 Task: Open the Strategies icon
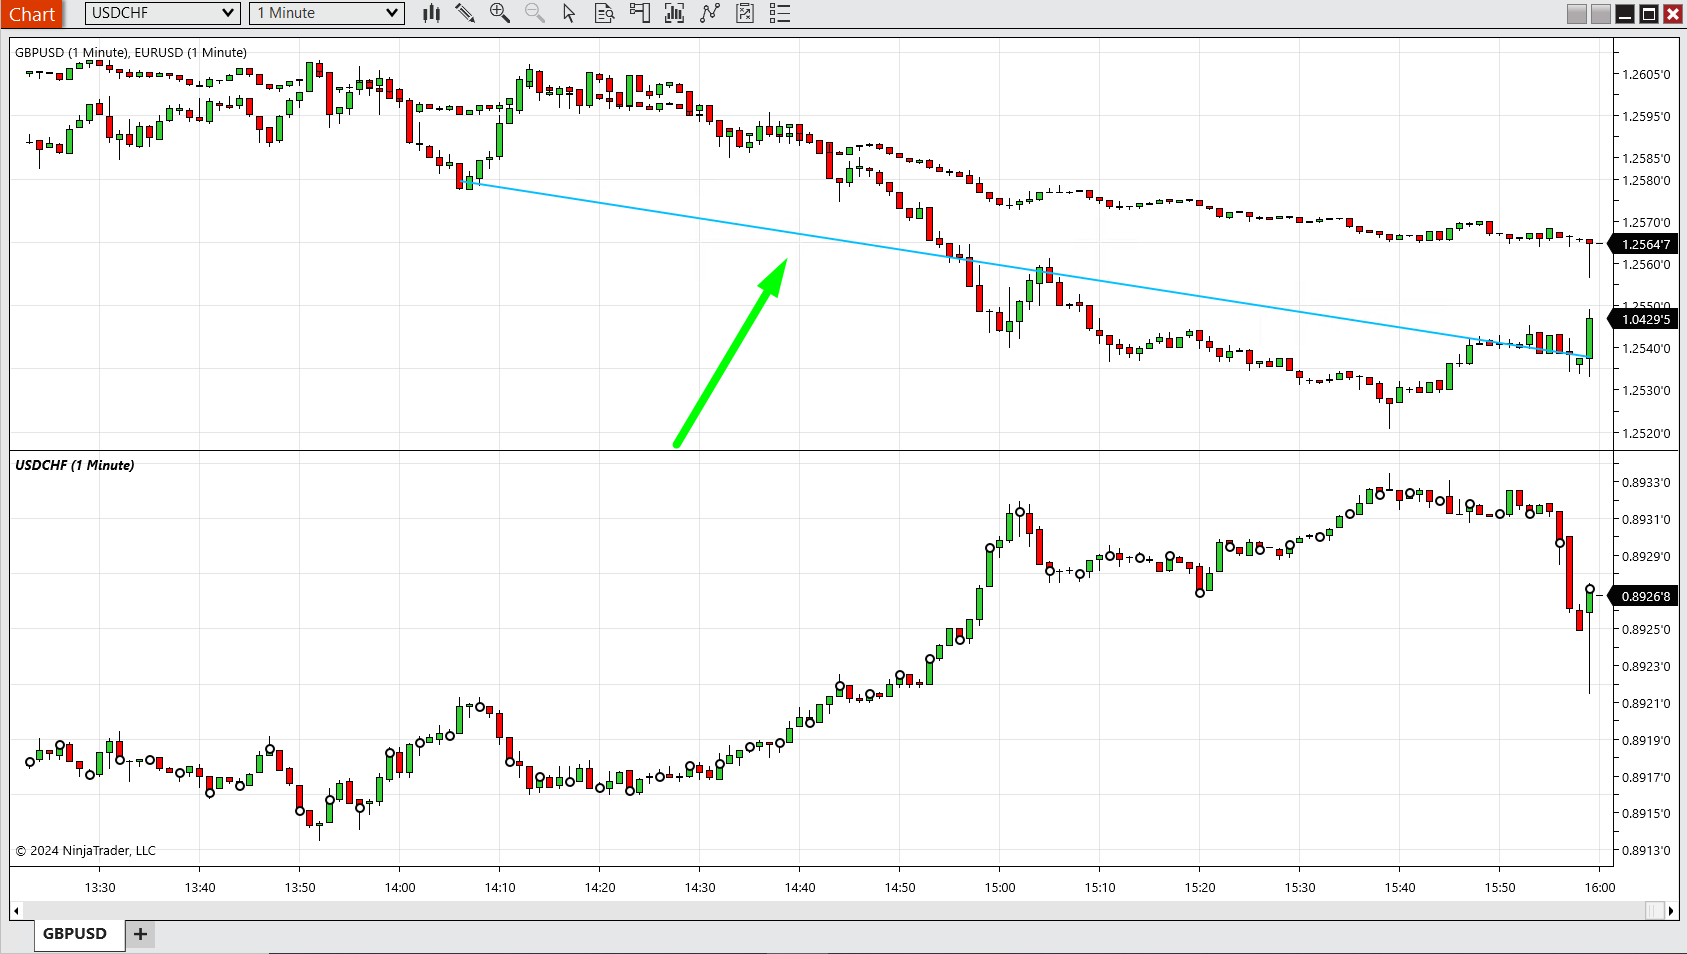(x=745, y=13)
